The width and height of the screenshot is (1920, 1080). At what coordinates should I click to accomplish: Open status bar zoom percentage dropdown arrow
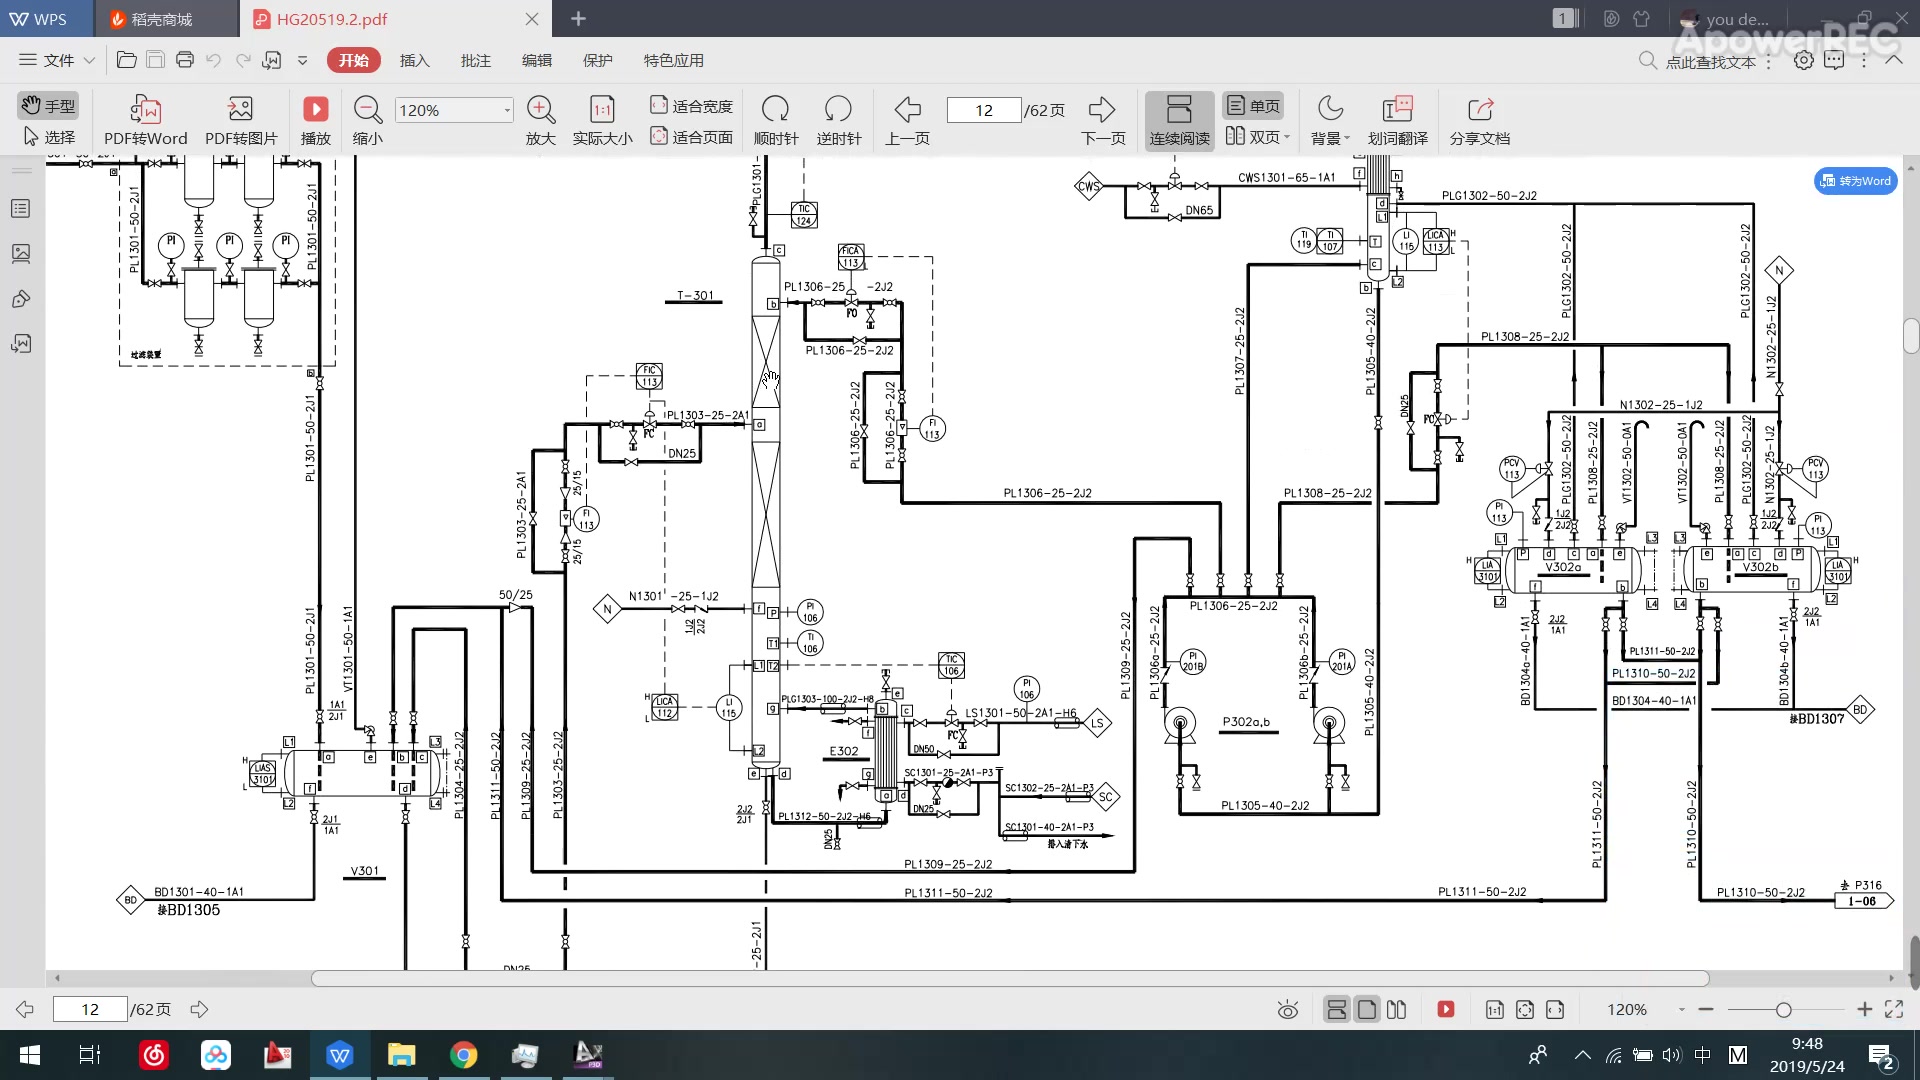point(1682,1010)
